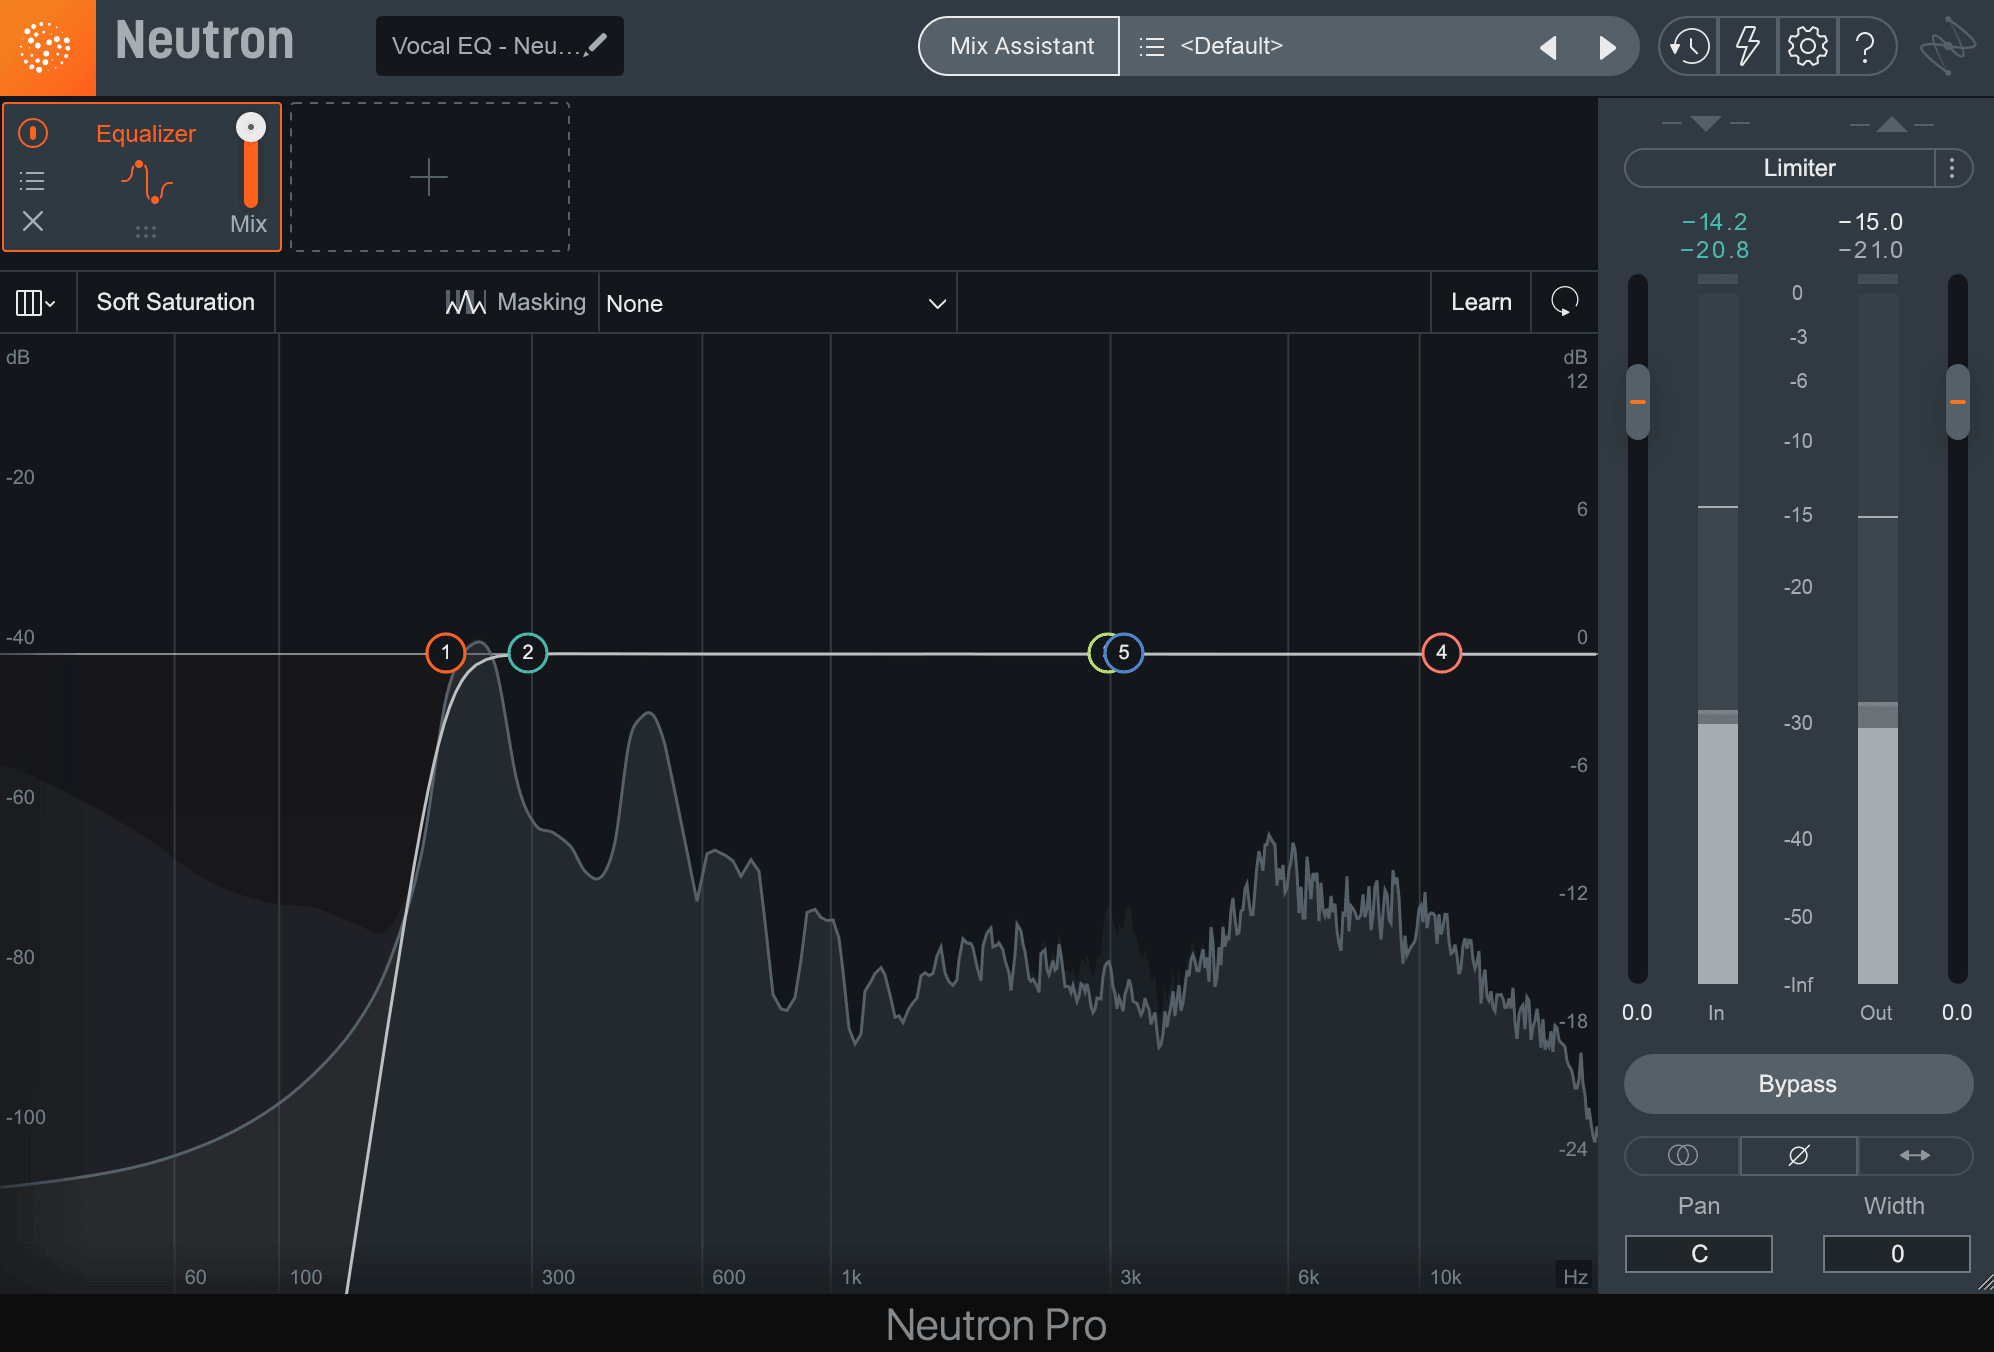
Task: Select EQ band node 5
Action: pos(1124,653)
